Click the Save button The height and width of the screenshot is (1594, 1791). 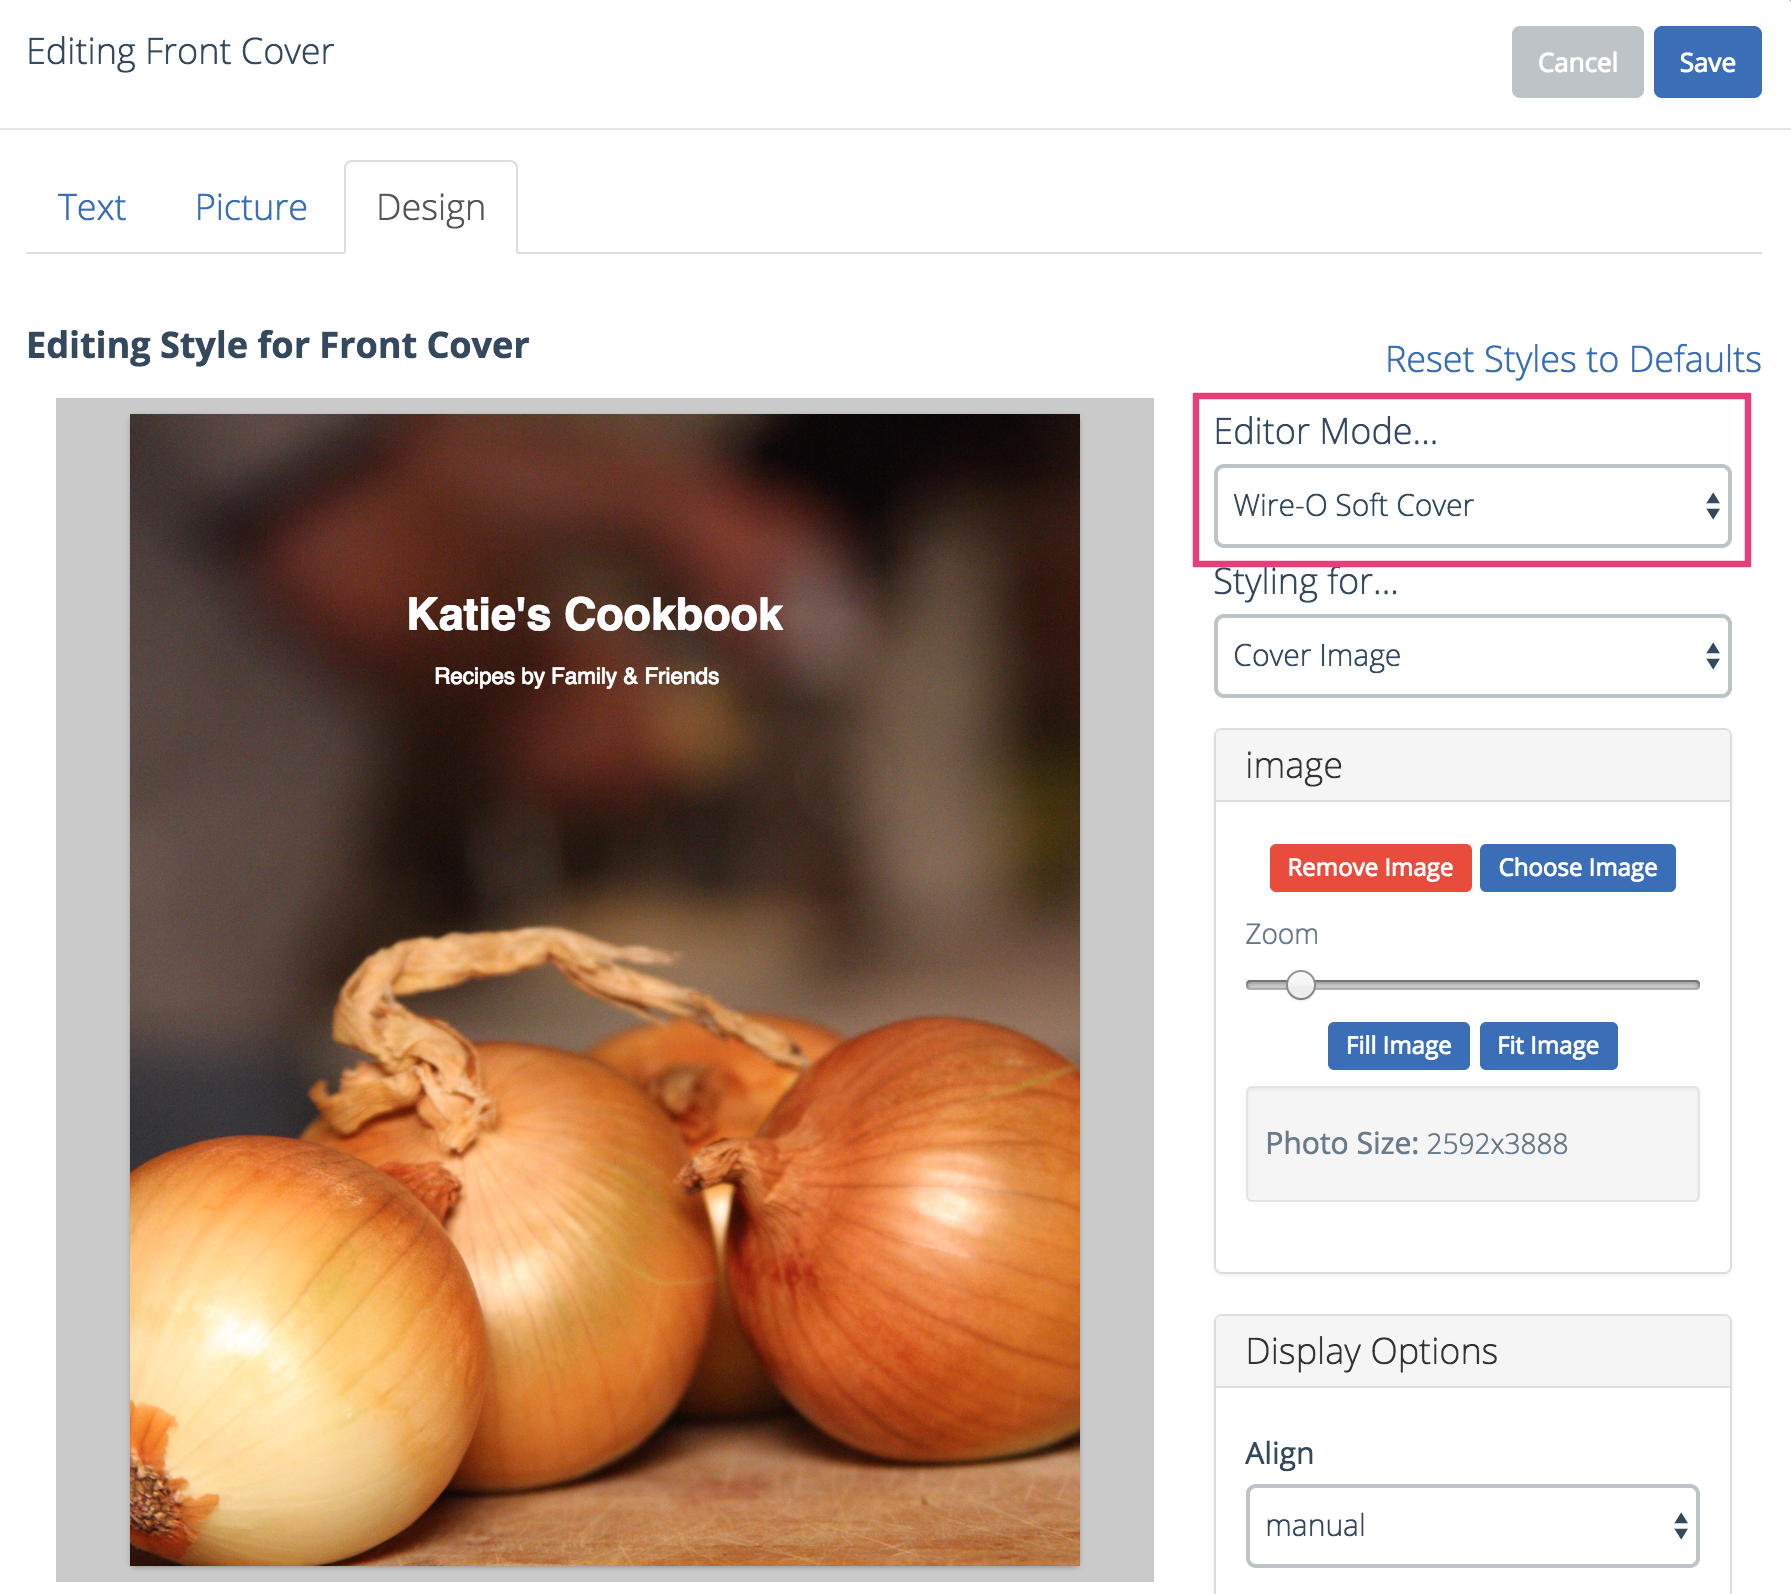tap(1707, 62)
